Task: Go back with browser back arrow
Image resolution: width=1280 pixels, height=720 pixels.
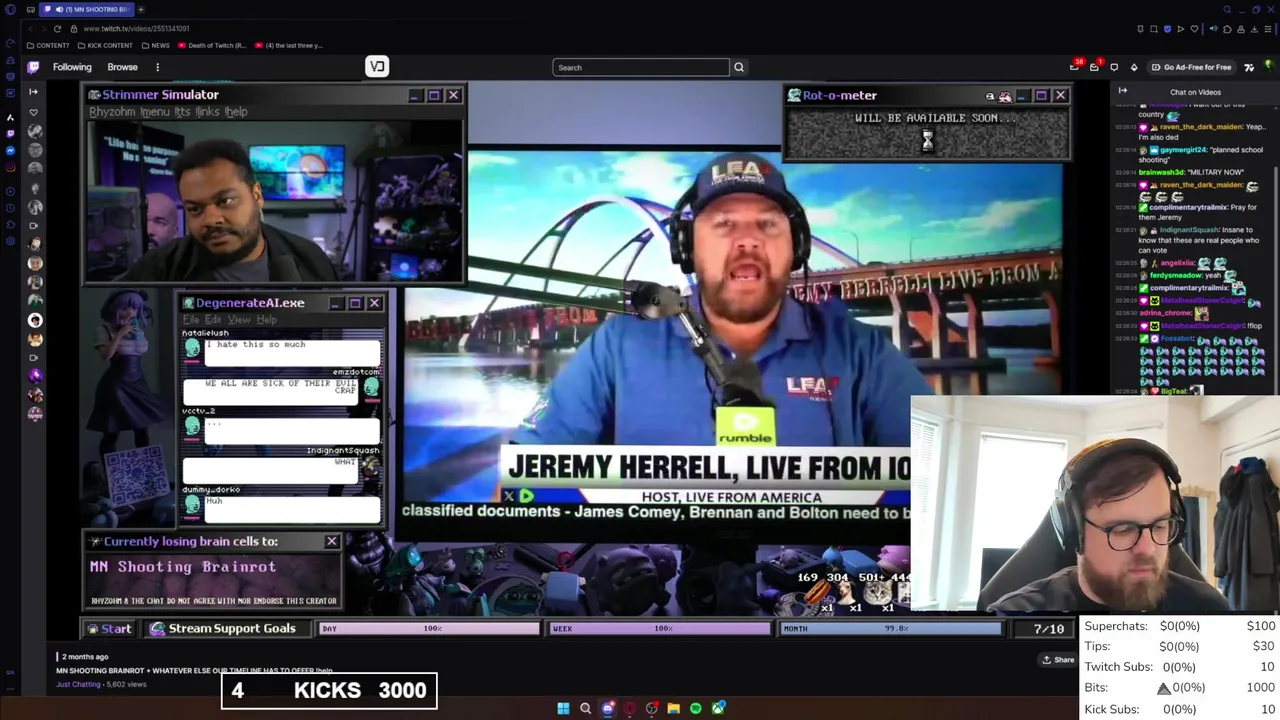Action: [30, 28]
